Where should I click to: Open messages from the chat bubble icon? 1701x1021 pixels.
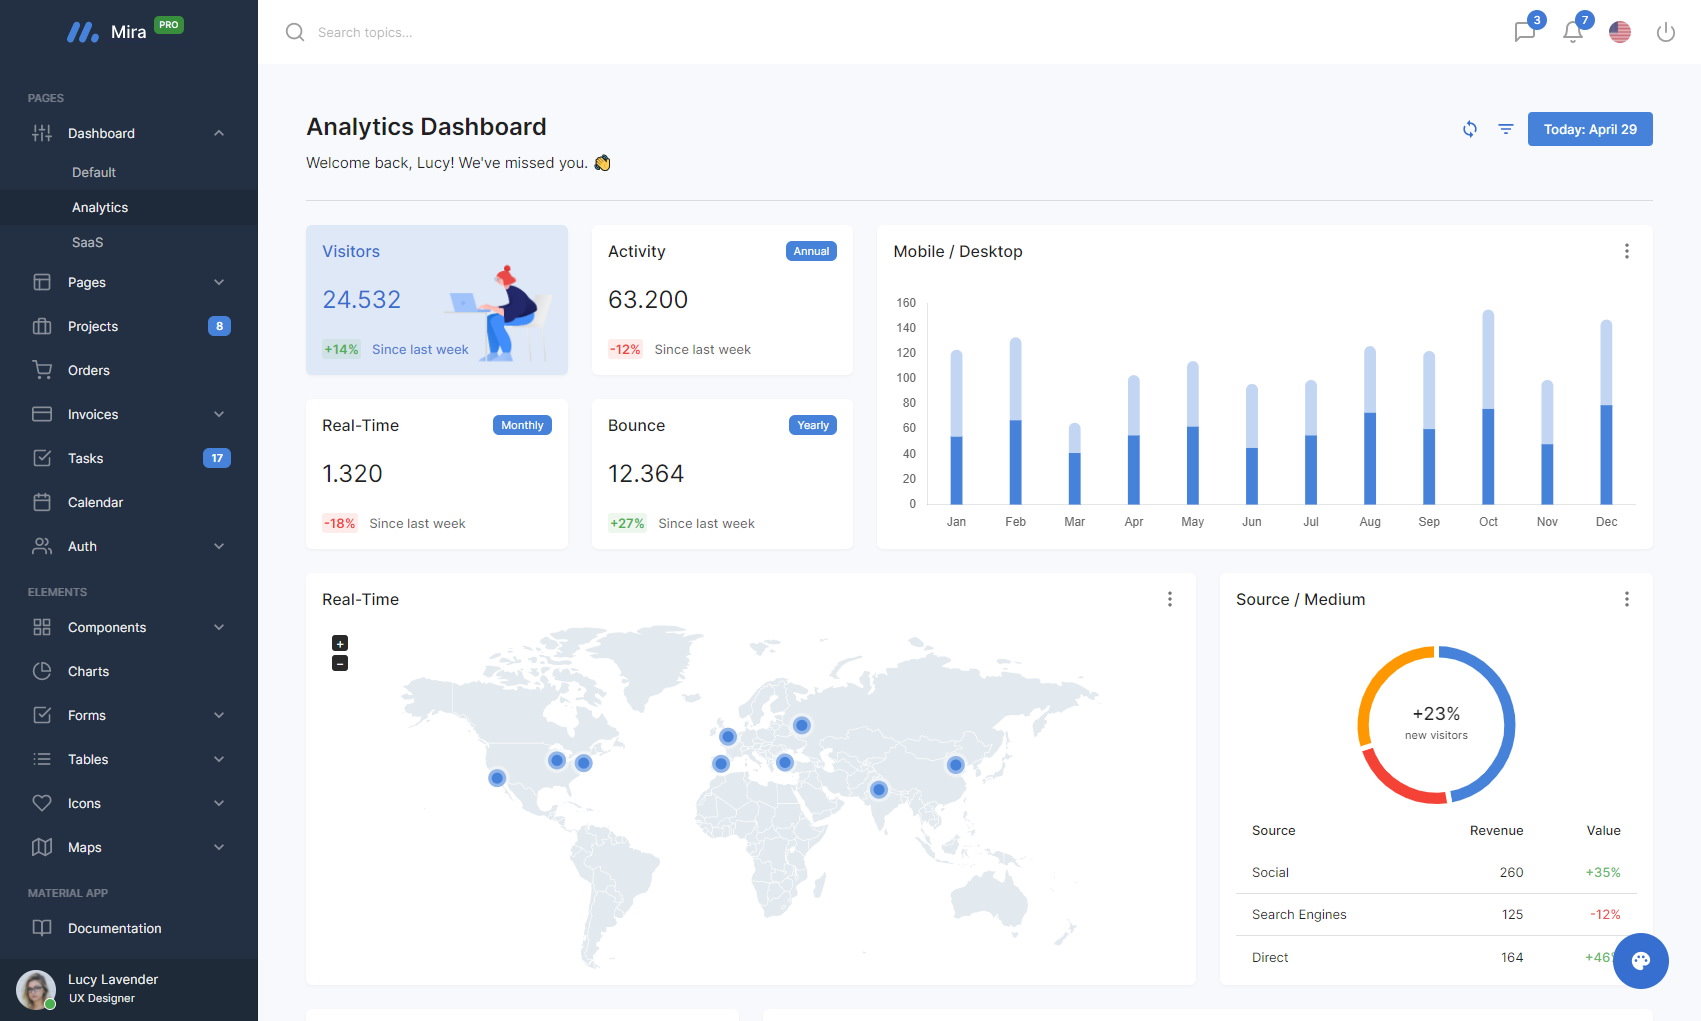pyautogui.click(x=1523, y=33)
